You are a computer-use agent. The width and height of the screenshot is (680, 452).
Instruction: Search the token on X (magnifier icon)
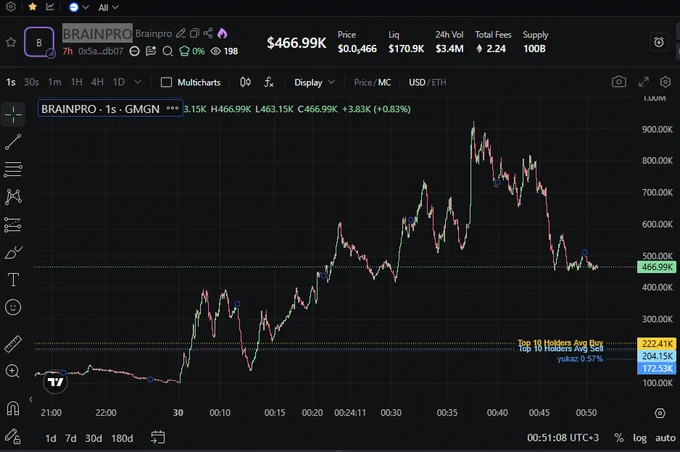167,51
